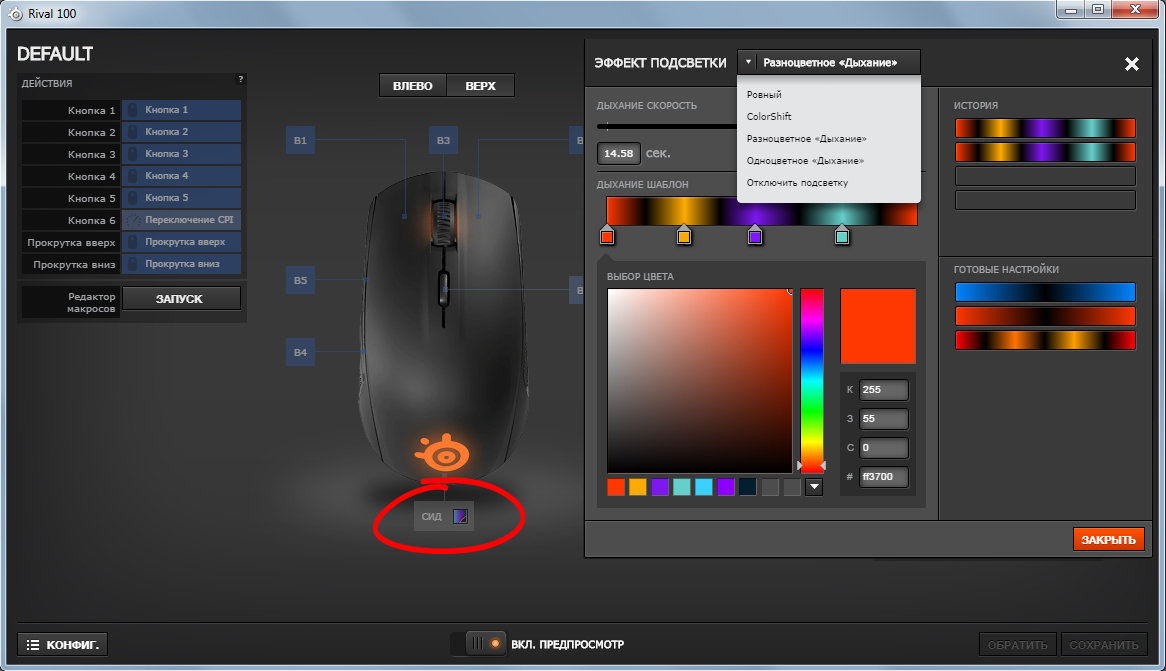Open blue assignment field for Кнопка 5
This screenshot has height=671, width=1166.
point(181,198)
